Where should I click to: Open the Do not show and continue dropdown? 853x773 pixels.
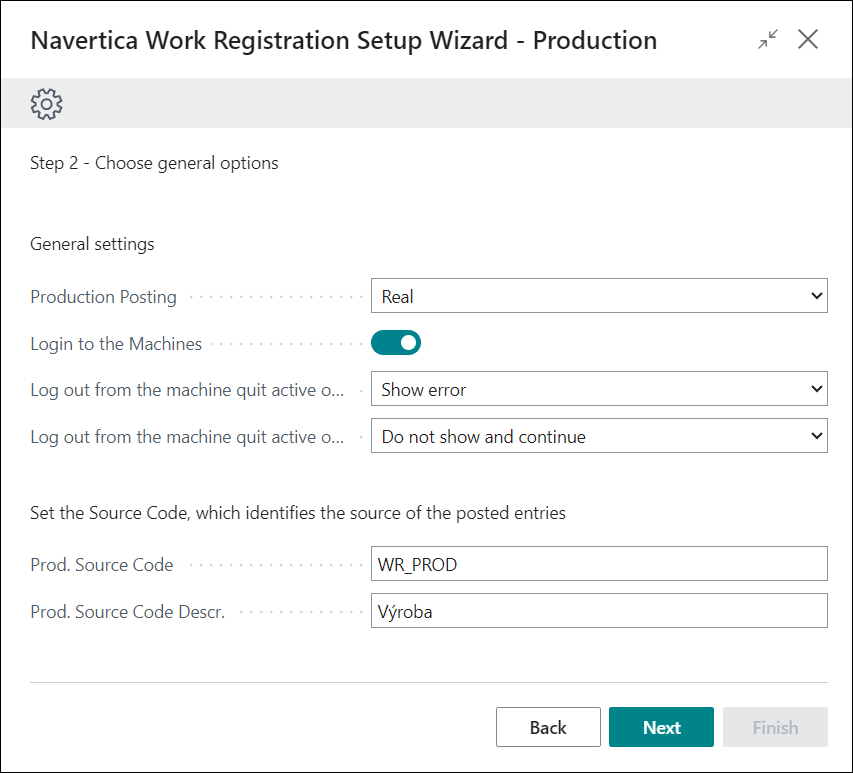(x=599, y=436)
